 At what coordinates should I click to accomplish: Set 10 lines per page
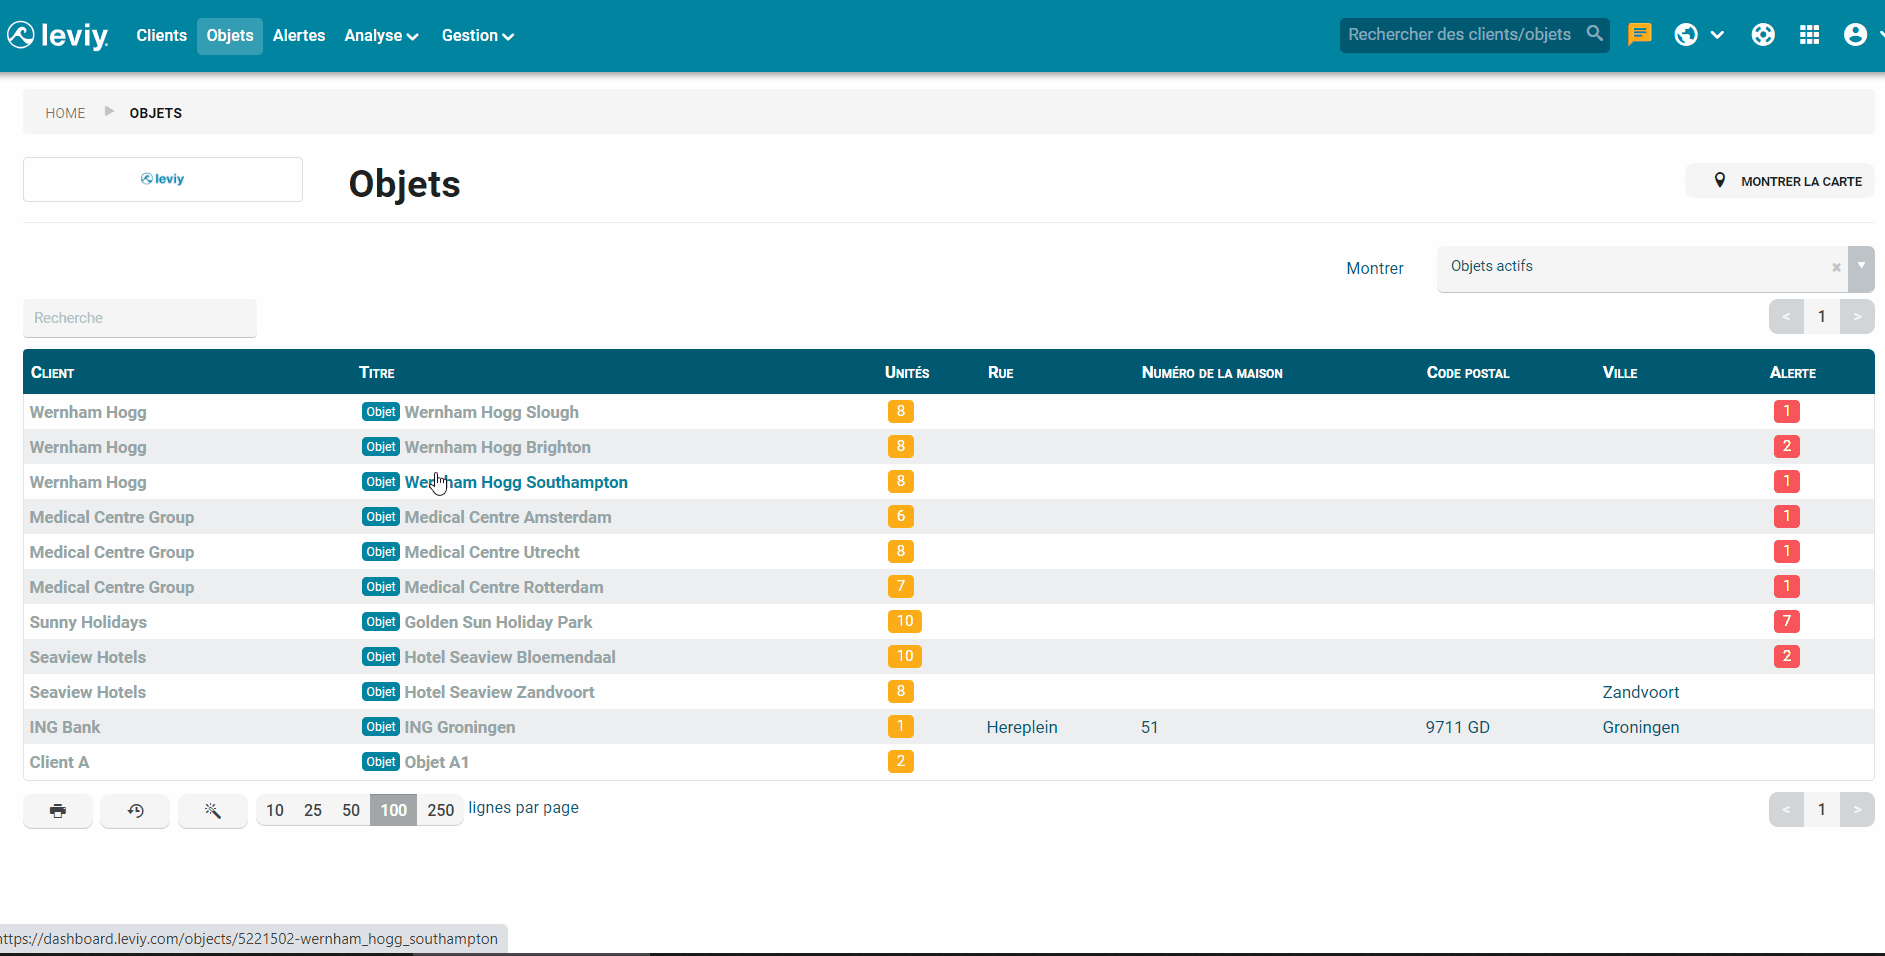(x=275, y=810)
